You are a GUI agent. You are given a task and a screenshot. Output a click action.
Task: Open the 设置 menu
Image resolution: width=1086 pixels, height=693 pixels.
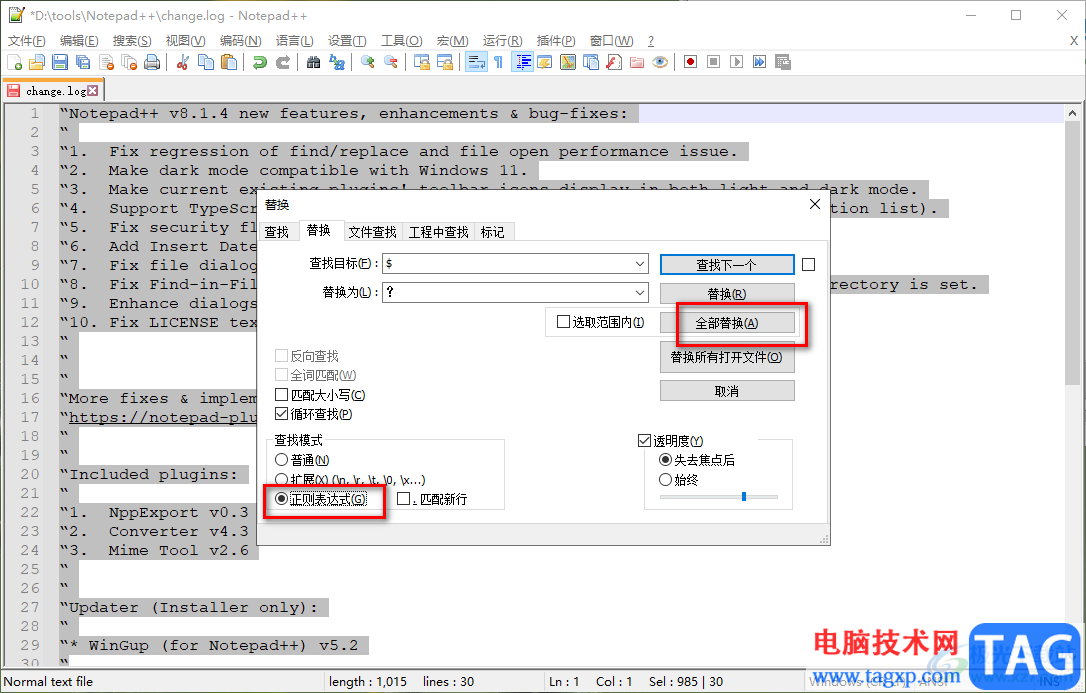(347, 41)
